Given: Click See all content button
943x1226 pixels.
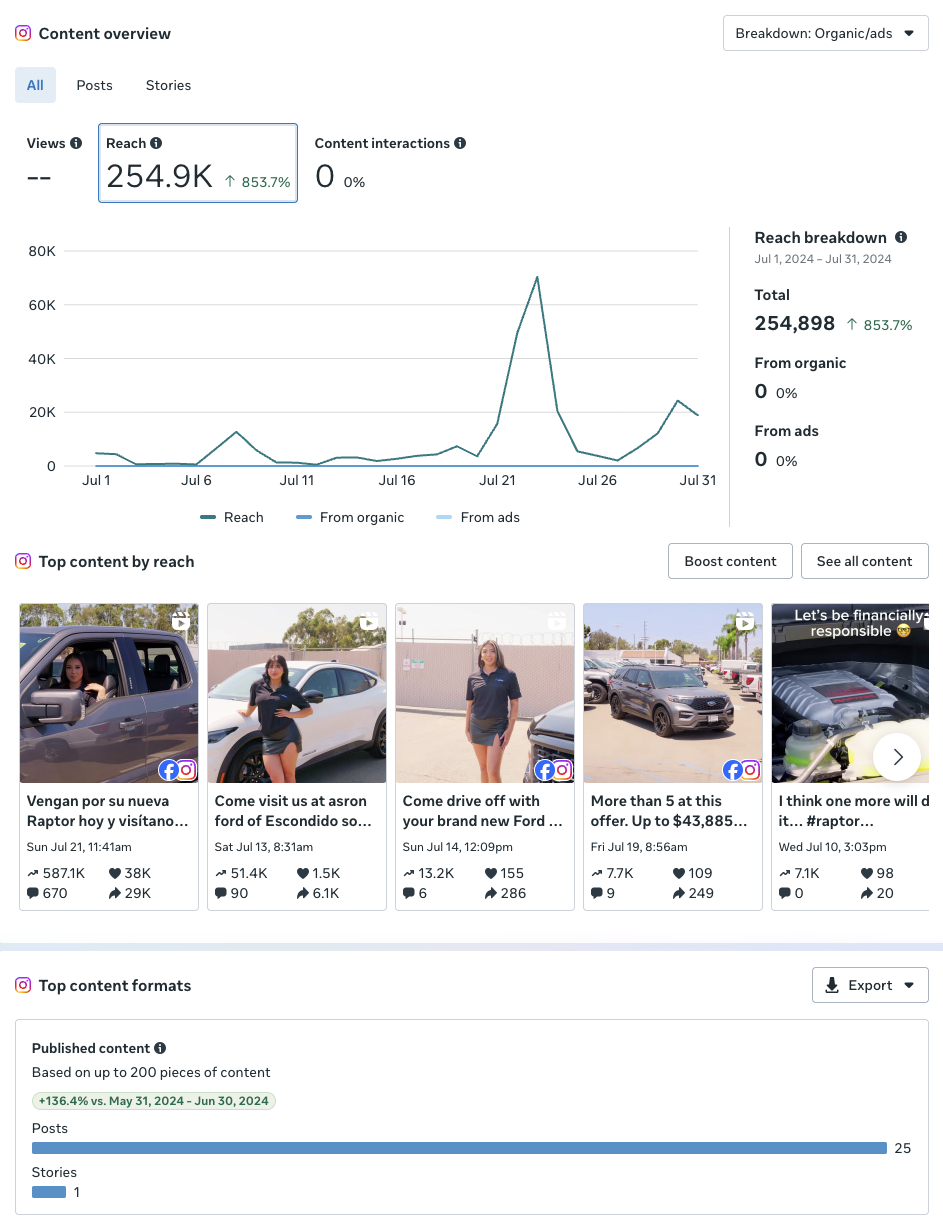Looking at the screenshot, I should (864, 561).
